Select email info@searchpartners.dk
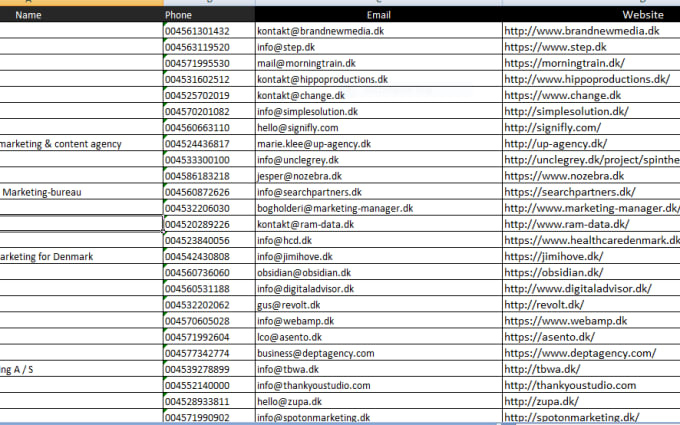This screenshot has height=425, width=680. click(309, 192)
